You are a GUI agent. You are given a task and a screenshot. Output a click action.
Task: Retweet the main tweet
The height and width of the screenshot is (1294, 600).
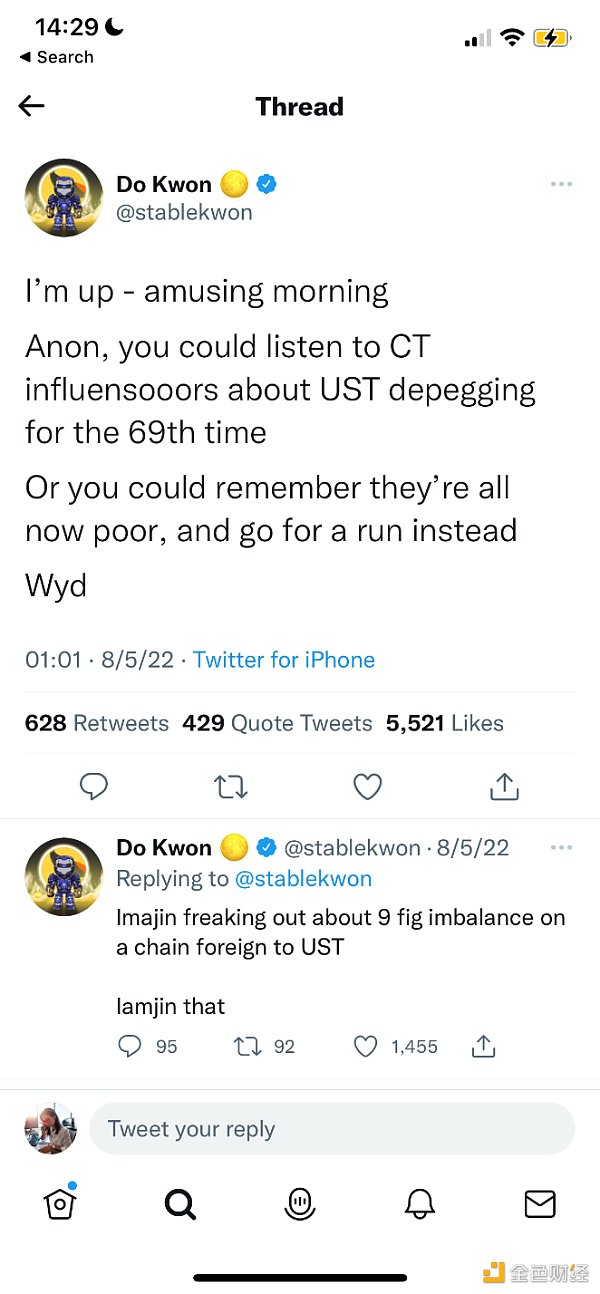(x=231, y=787)
